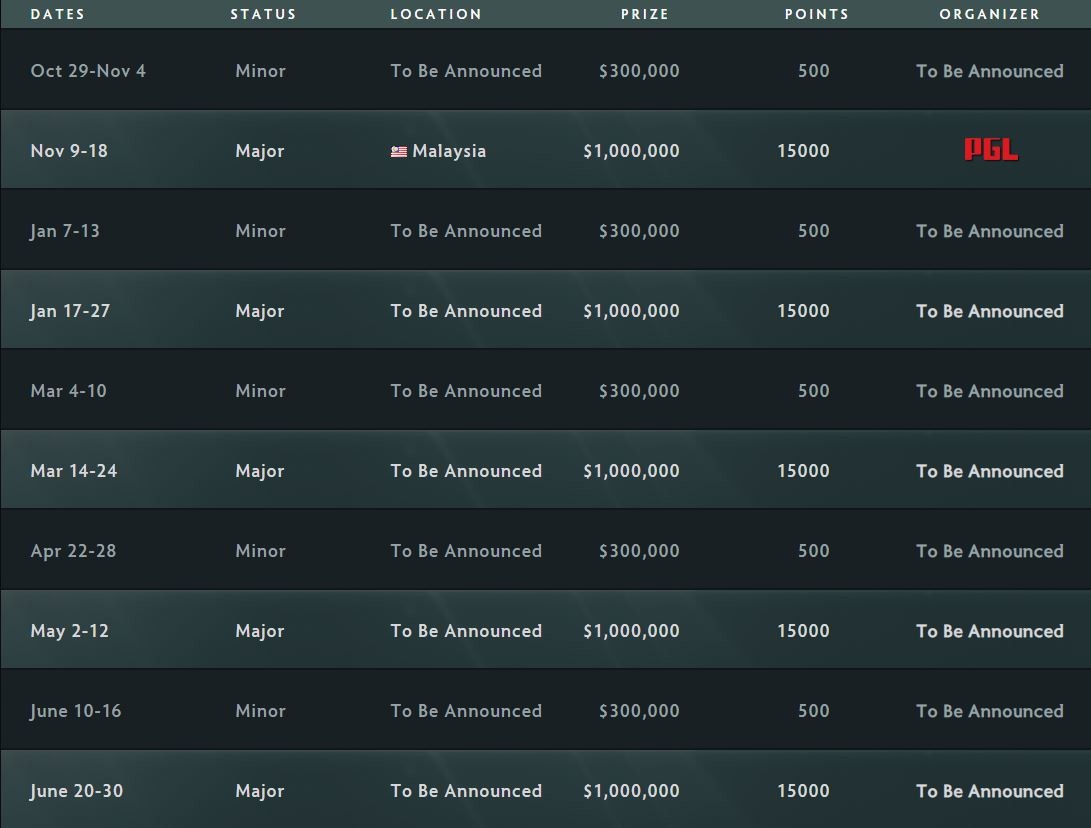Click the Mar 14-24 Major date
Image resolution: width=1091 pixels, height=828 pixels.
coord(74,471)
